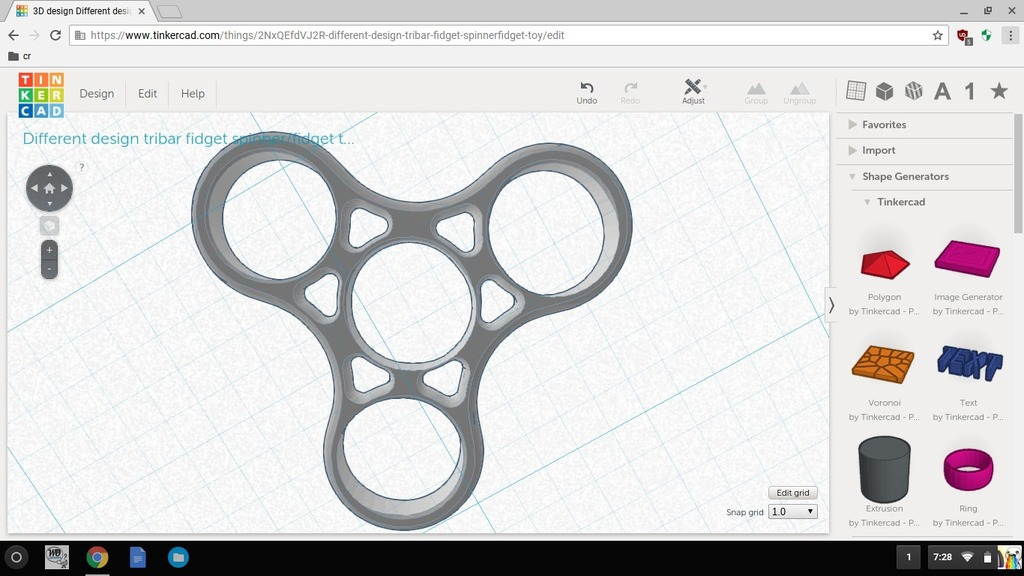Zoom in with the plus button
Viewport: 1024px width, 576px height.
click(49, 249)
